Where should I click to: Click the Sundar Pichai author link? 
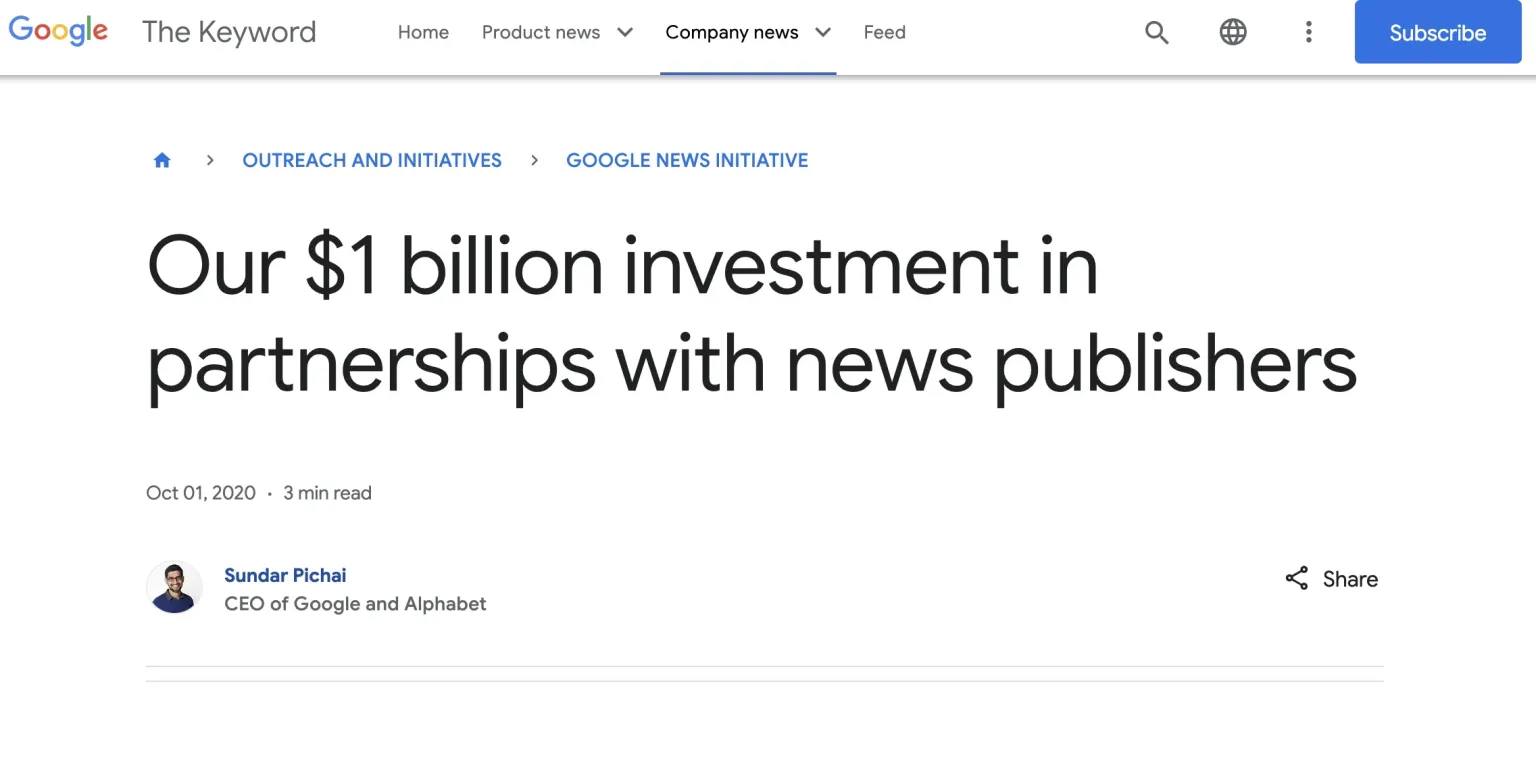coord(285,575)
